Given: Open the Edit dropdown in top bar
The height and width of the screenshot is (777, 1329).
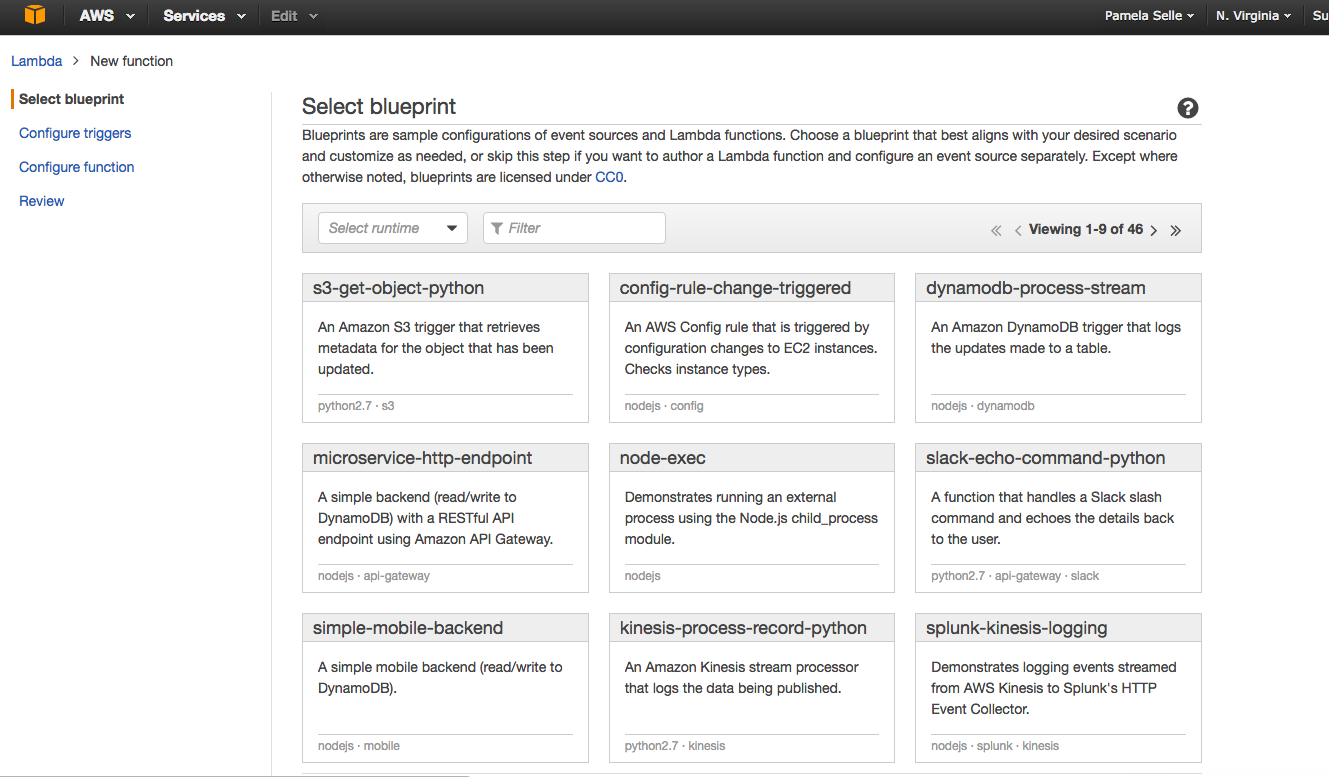Looking at the screenshot, I should pyautogui.click(x=294, y=16).
